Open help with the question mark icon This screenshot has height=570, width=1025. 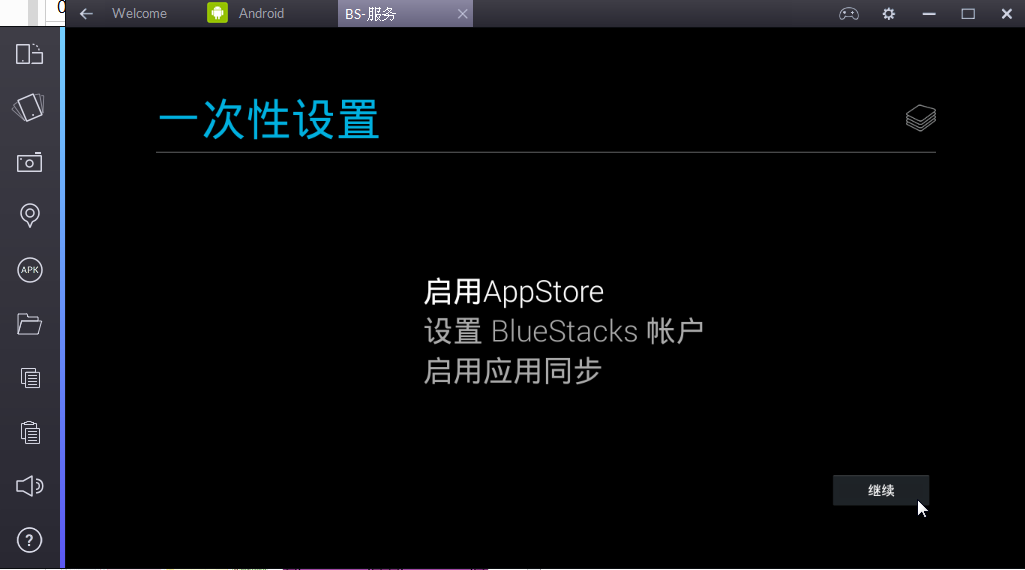pyautogui.click(x=29, y=541)
